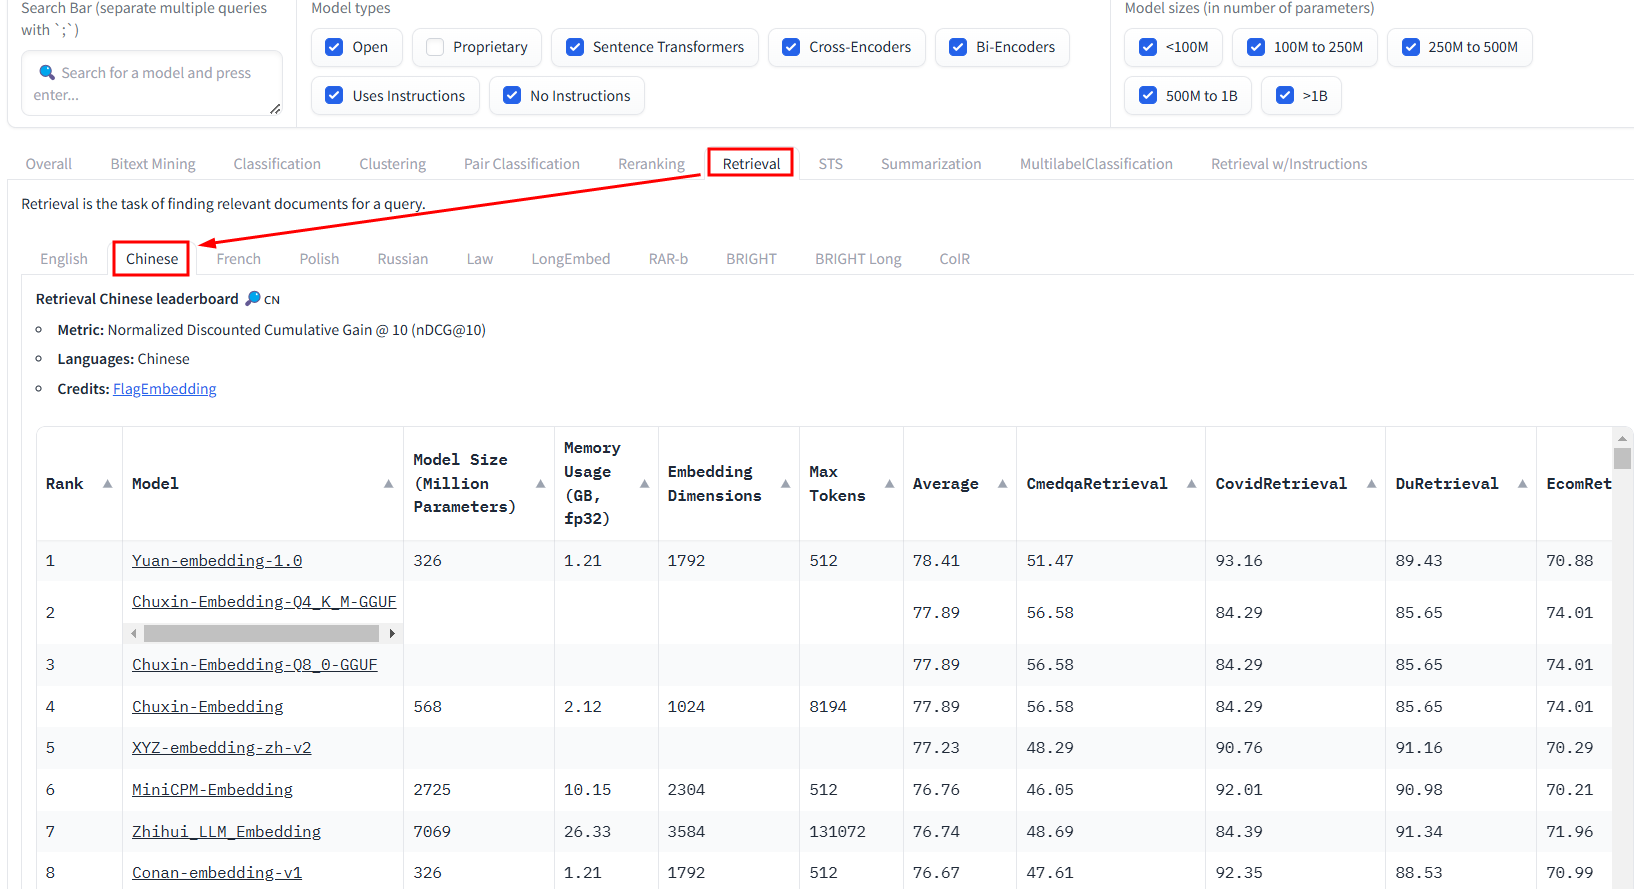
Task: Open the Pair Classification tab
Action: [x=522, y=164]
